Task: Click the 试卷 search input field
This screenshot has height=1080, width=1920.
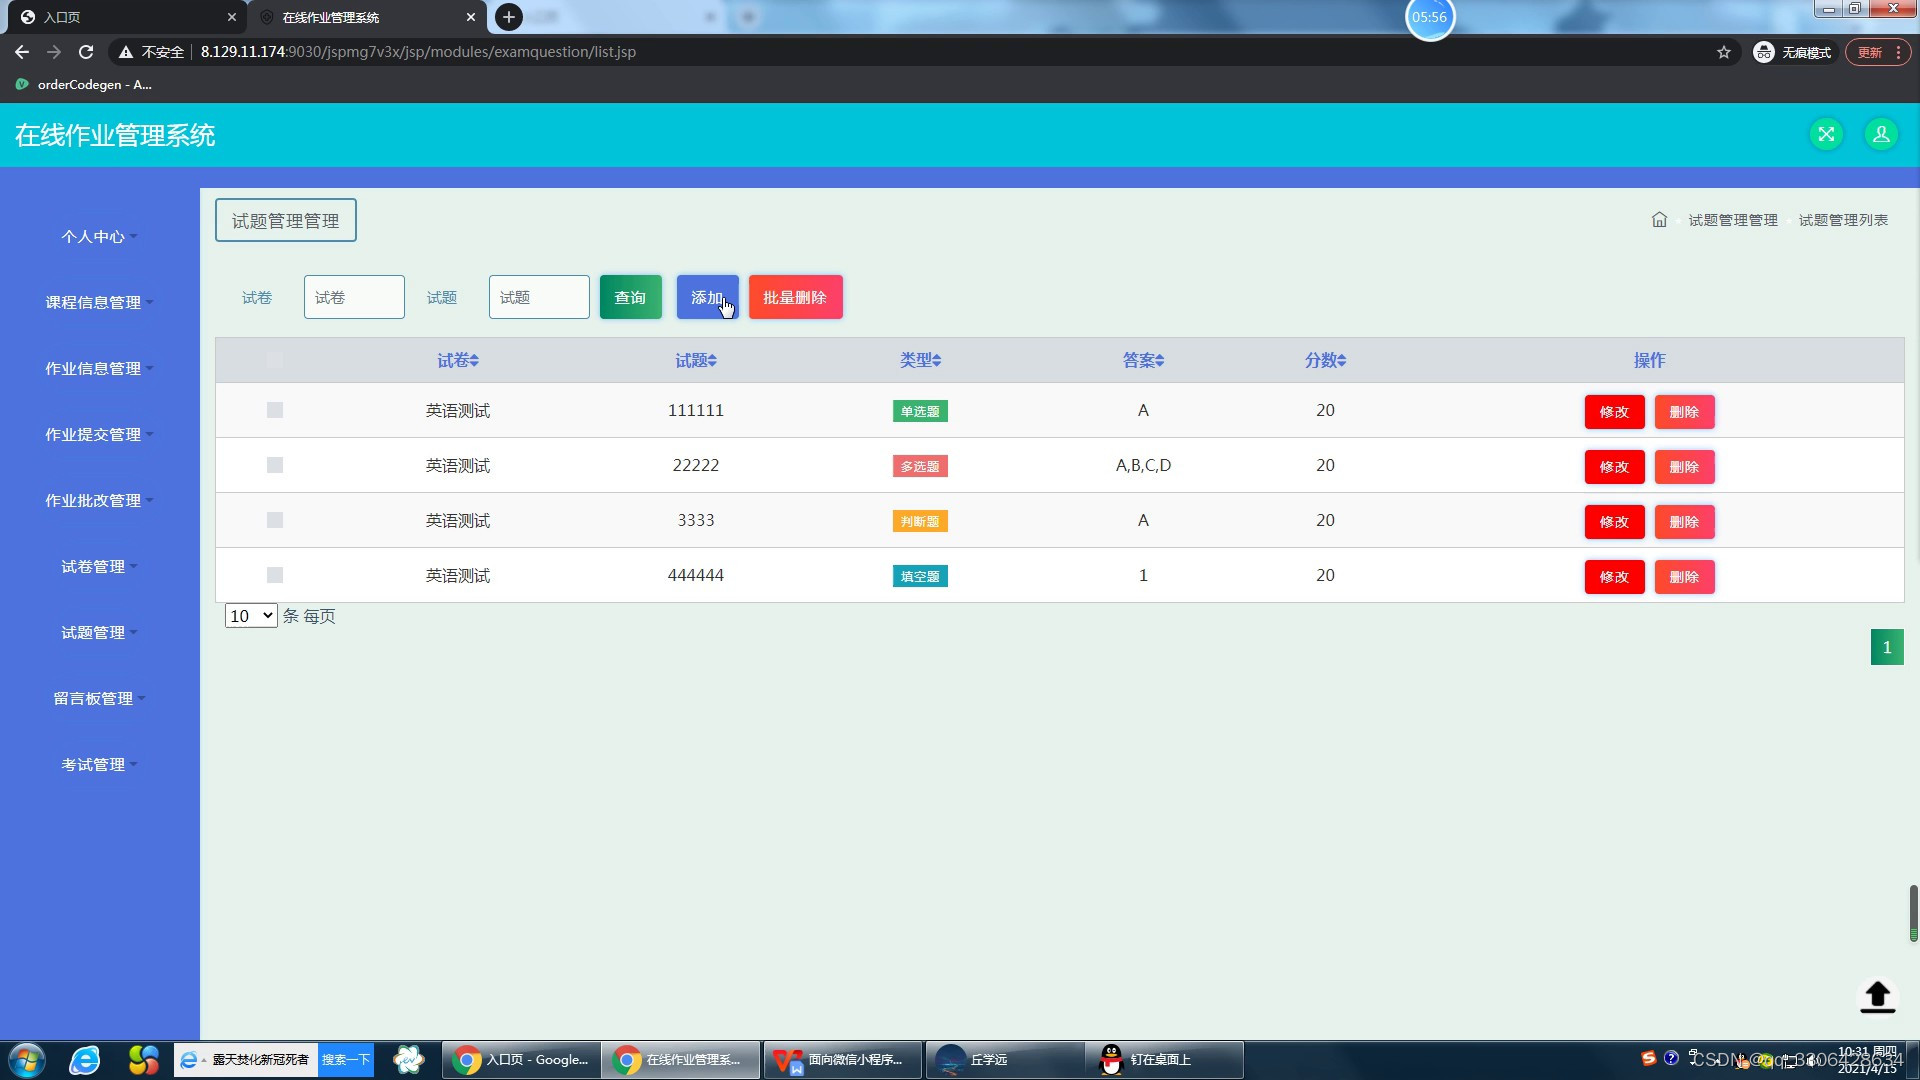Action: (x=354, y=297)
